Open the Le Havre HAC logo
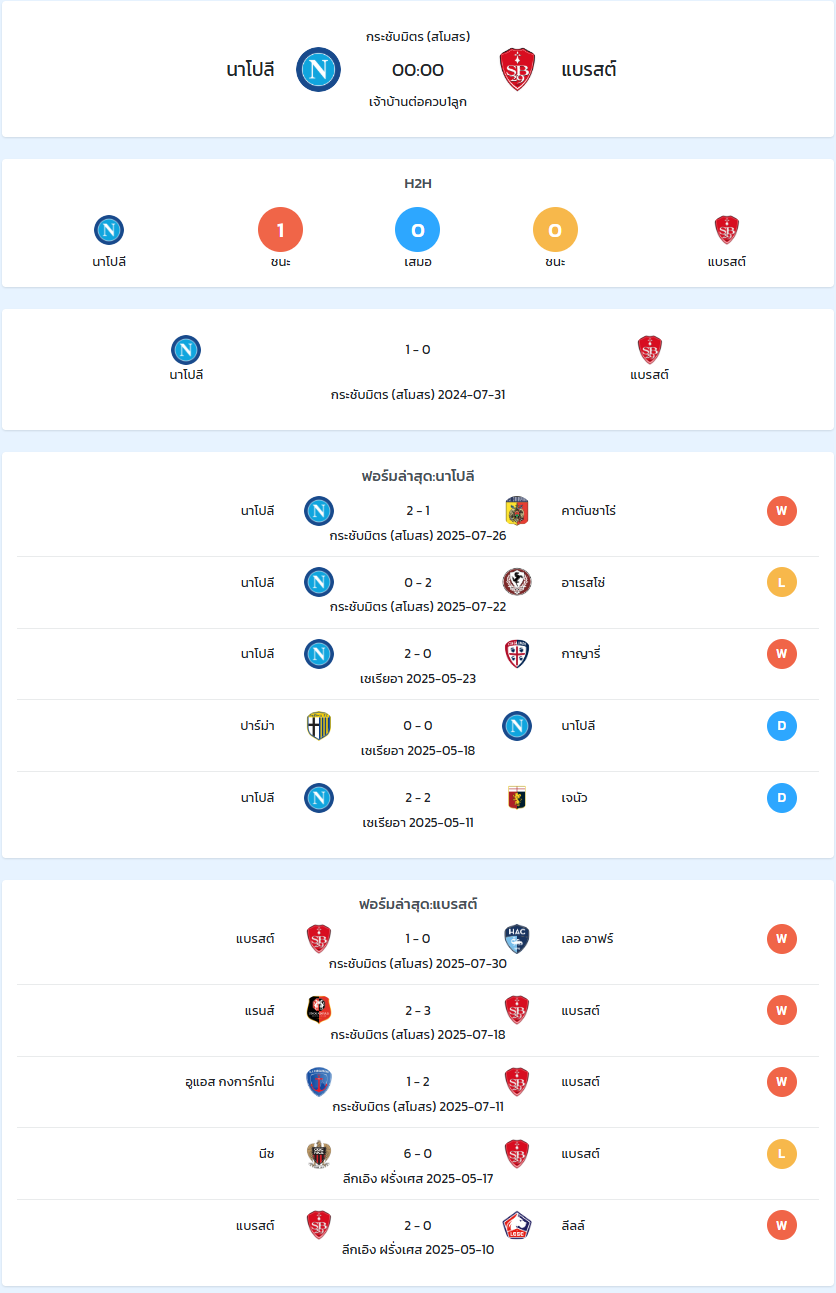Viewport: 836px width, 1293px height. click(x=517, y=939)
